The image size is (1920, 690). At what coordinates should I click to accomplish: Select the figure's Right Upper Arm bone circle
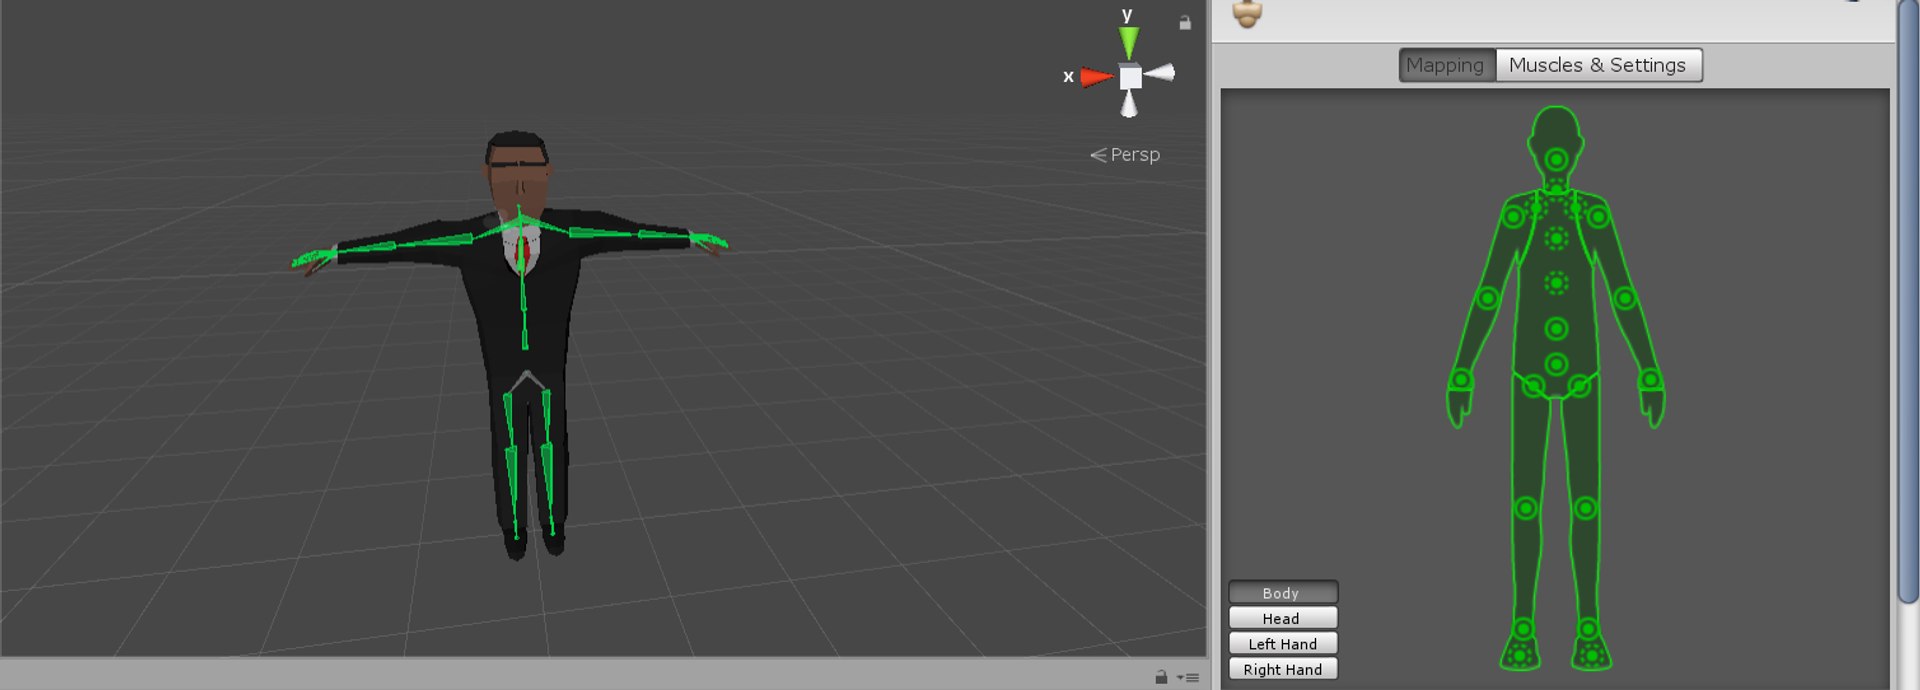pyautogui.click(x=1514, y=216)
